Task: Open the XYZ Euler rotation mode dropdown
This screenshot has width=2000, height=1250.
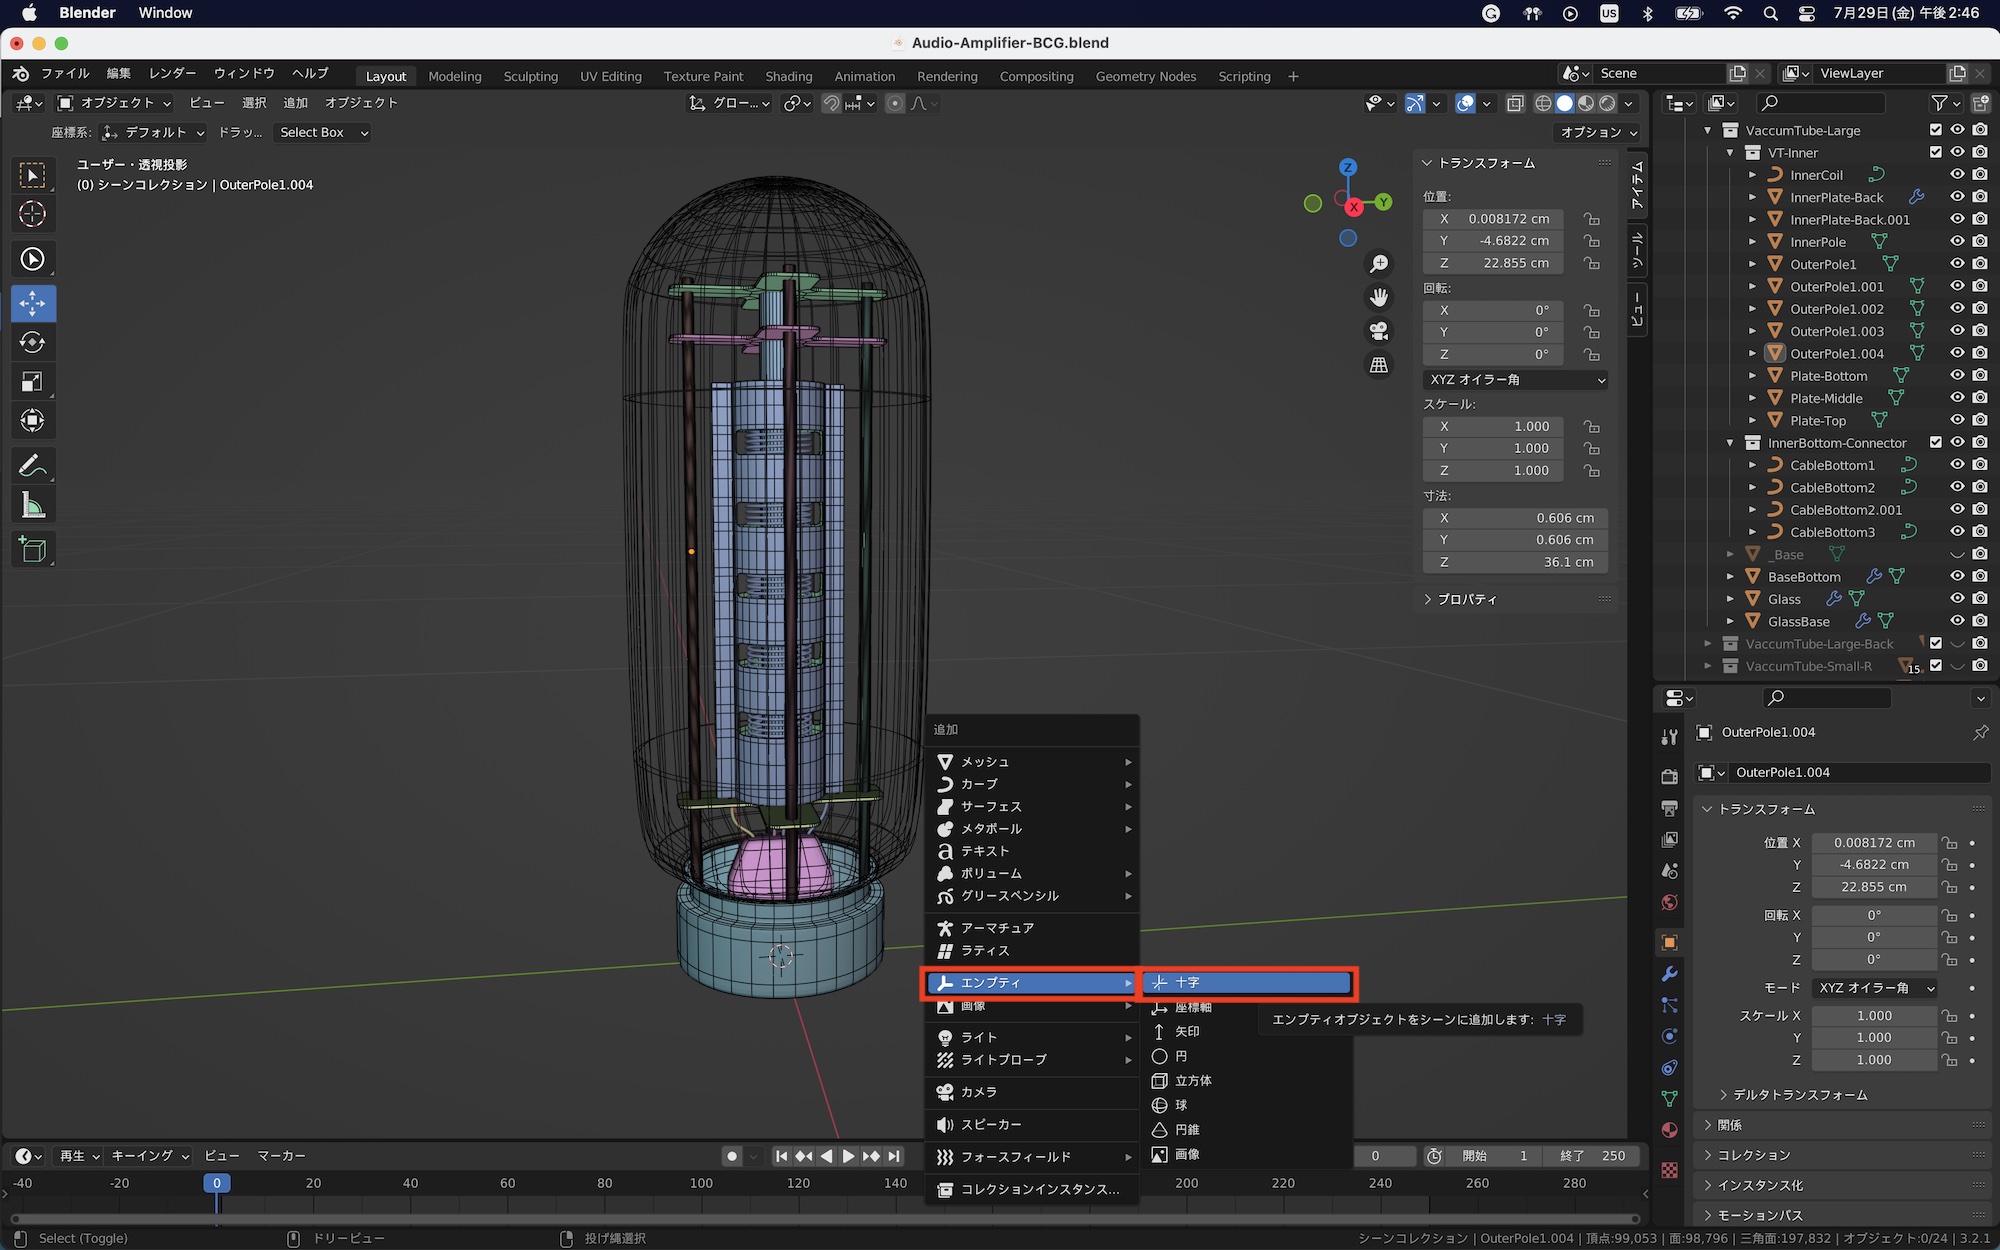Action: coord(1517,380)
